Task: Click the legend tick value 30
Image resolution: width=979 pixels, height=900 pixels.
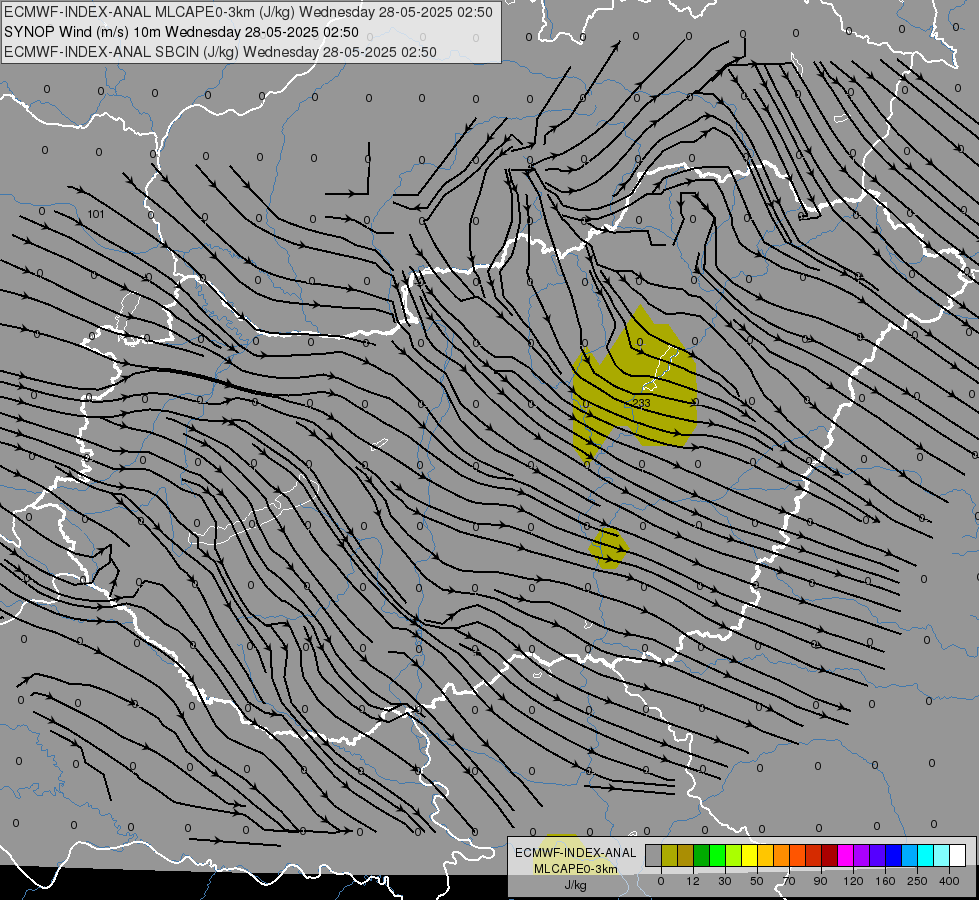Action: tap(725, 881)
